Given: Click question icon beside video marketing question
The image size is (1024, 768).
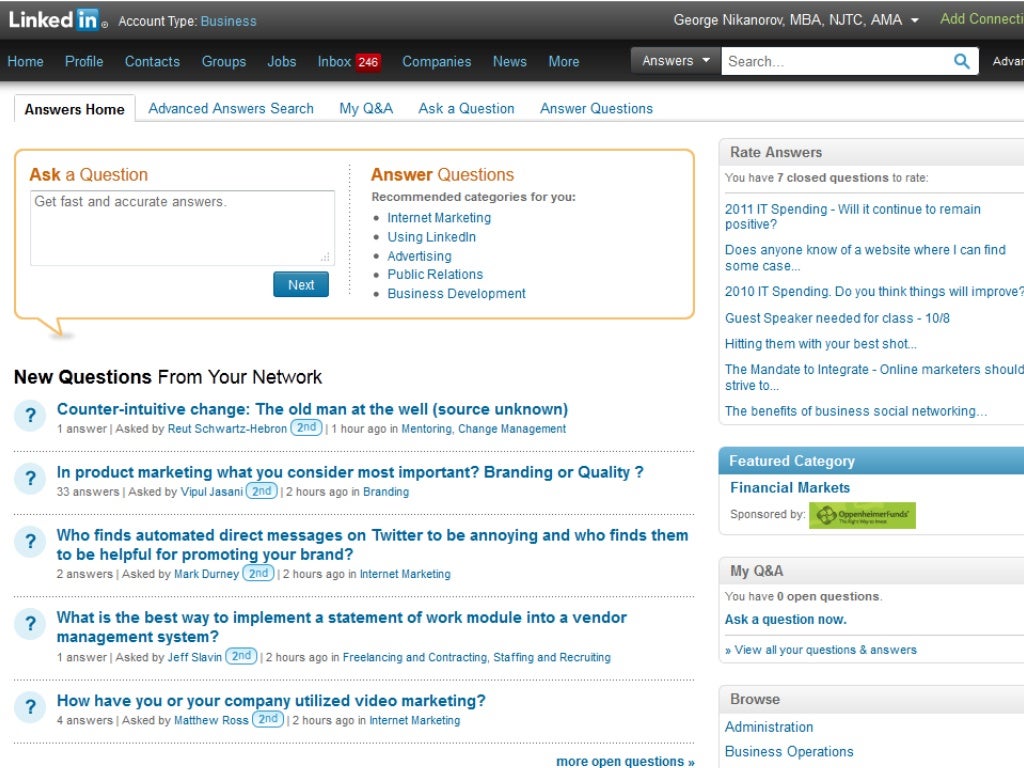Looking at the screenshot, I should click(x=30, y=707).
